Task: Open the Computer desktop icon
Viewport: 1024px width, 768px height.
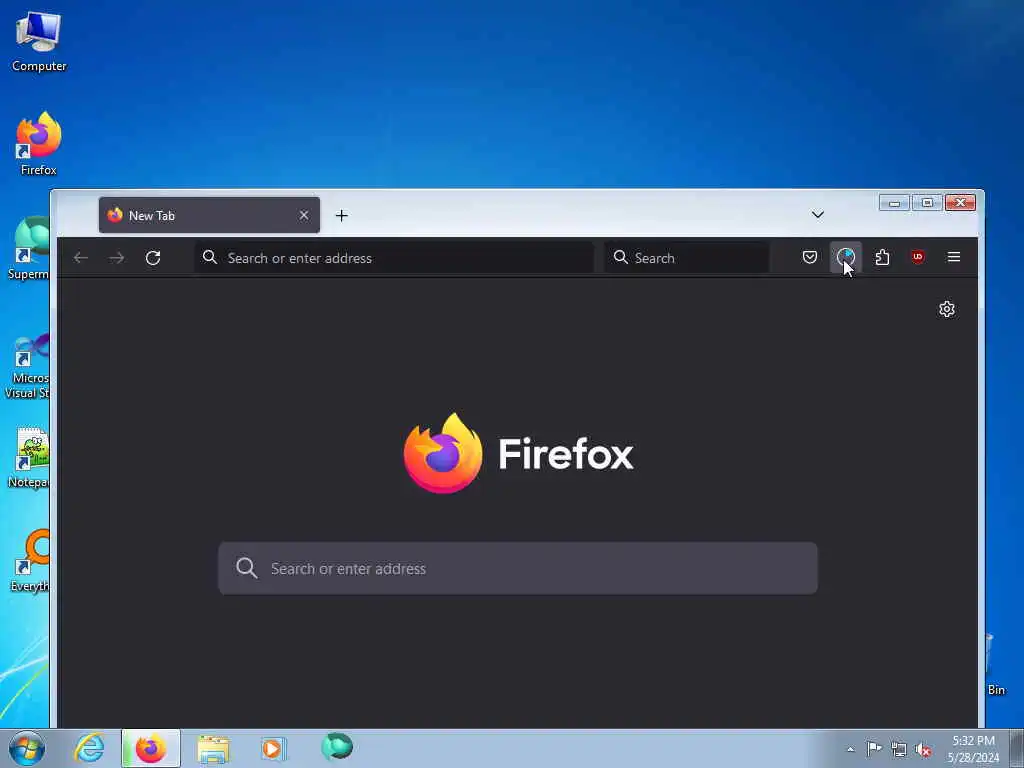Action: point(39,42)
